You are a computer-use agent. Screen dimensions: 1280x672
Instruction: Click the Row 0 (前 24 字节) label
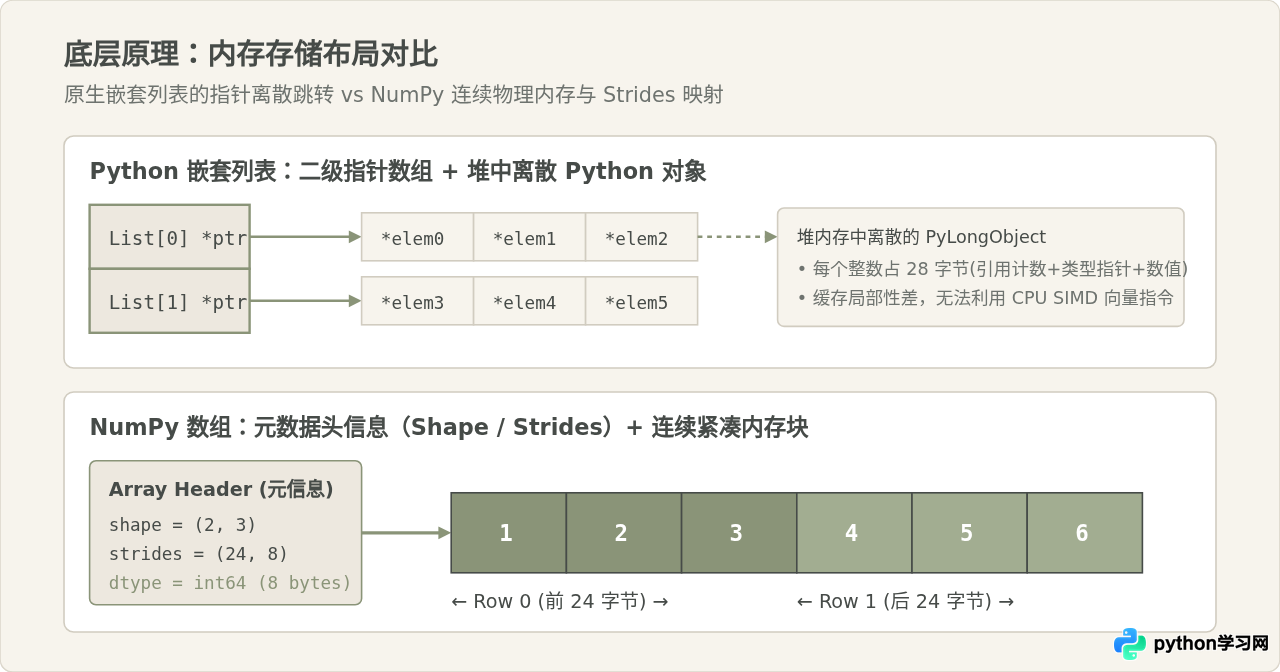pos(560,601)
